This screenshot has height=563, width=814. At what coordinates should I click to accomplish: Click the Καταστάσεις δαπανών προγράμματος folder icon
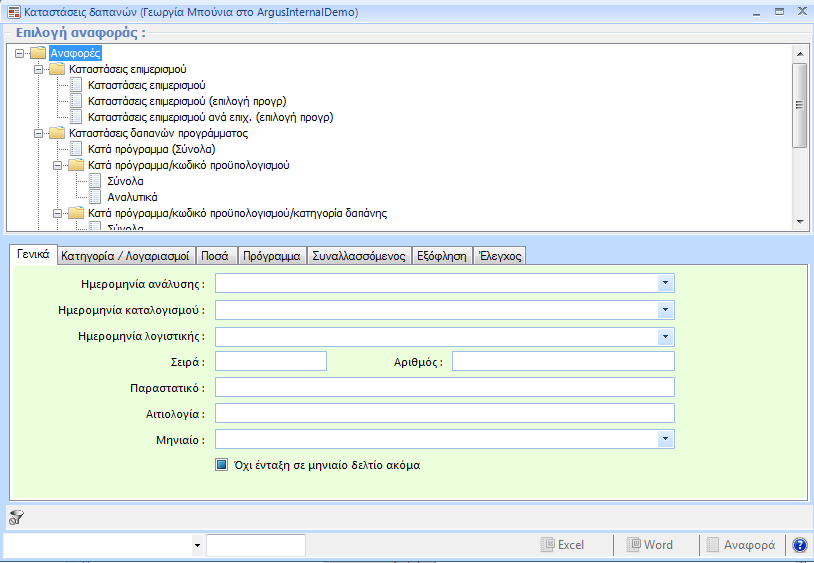(x=57, y=133)
